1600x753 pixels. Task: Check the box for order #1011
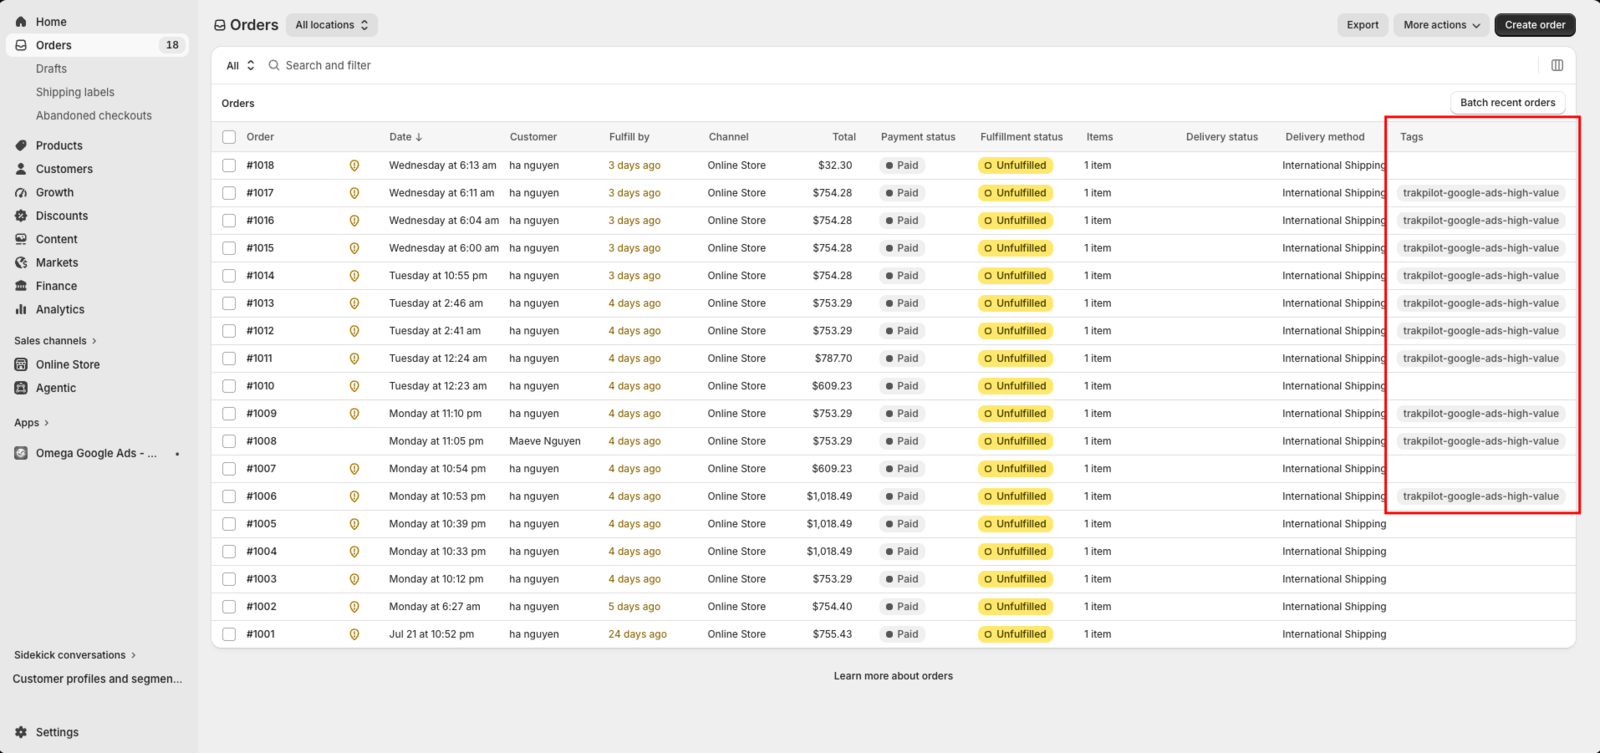[229, 358]
